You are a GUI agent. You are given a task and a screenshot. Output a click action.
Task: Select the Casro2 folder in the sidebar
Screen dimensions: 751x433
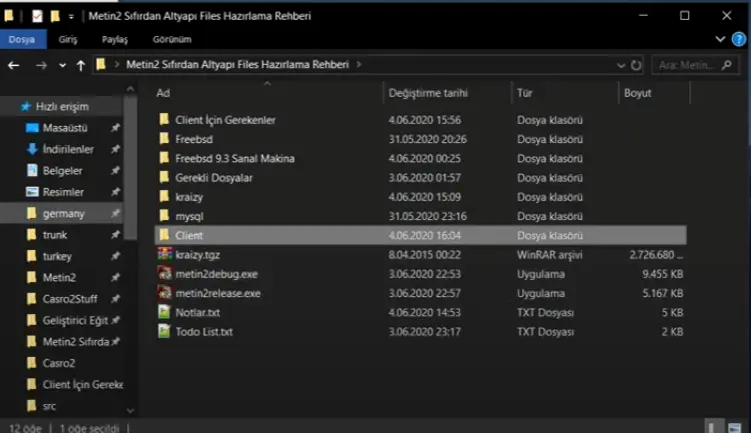pos(58,363)
